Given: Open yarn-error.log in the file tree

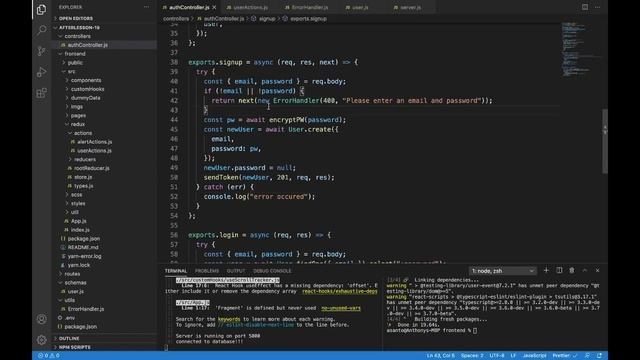Looking at the screenshot, I should click(84, 256).
